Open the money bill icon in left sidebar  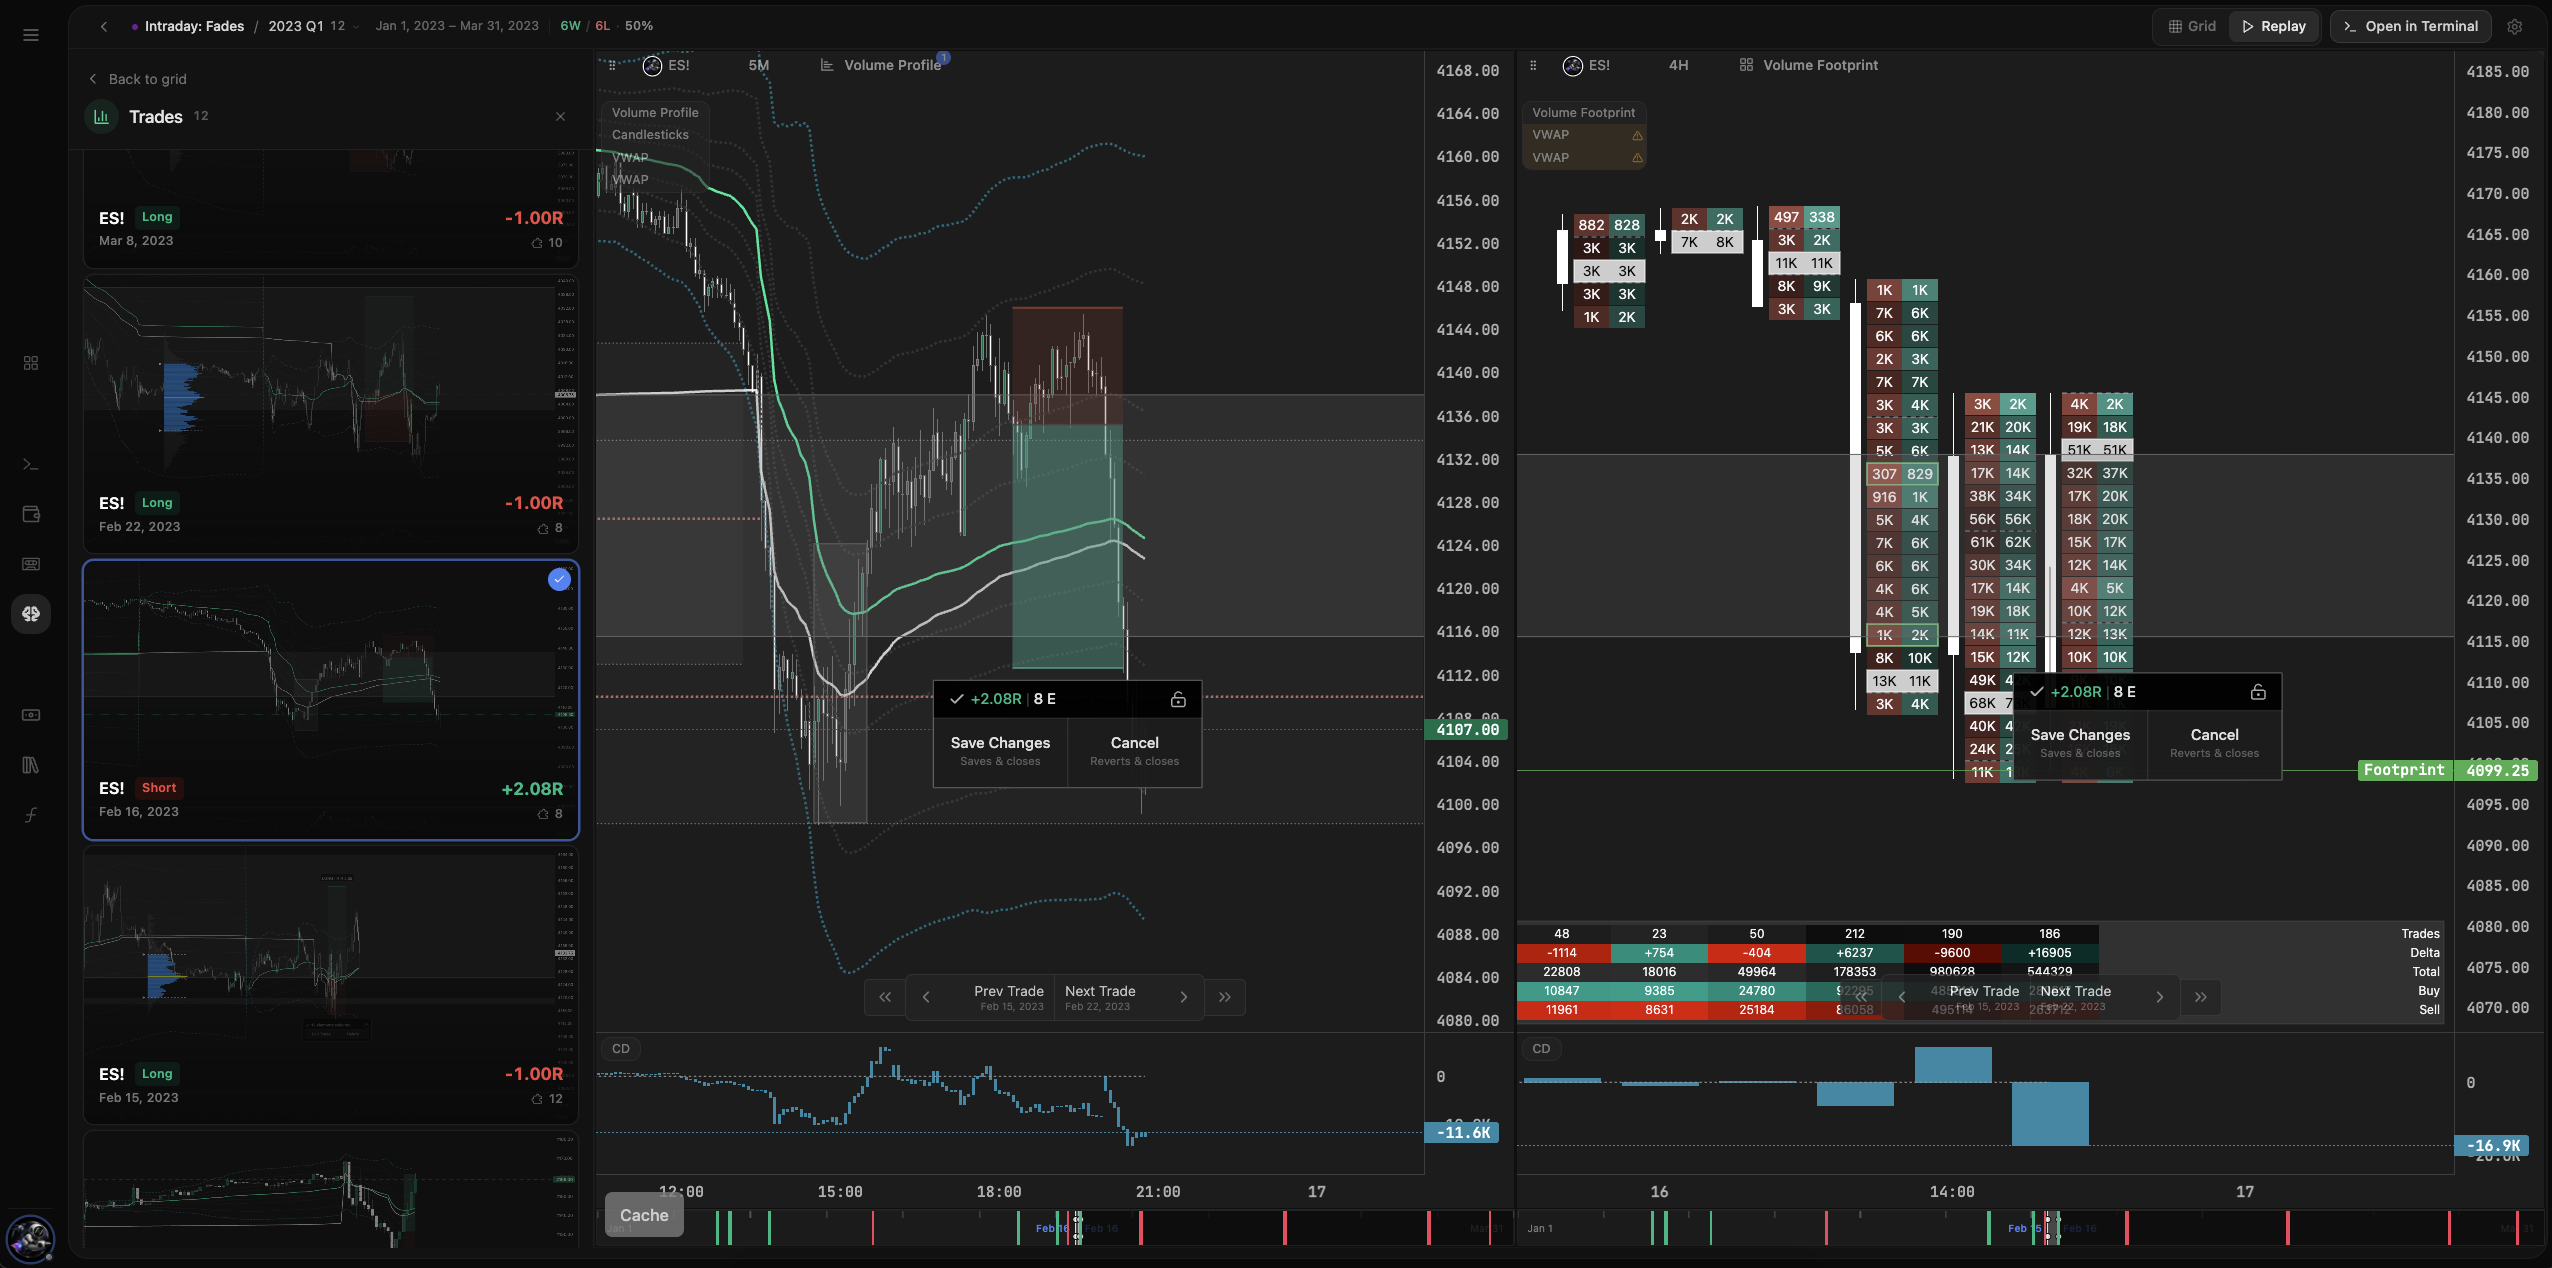coord(31,714)
